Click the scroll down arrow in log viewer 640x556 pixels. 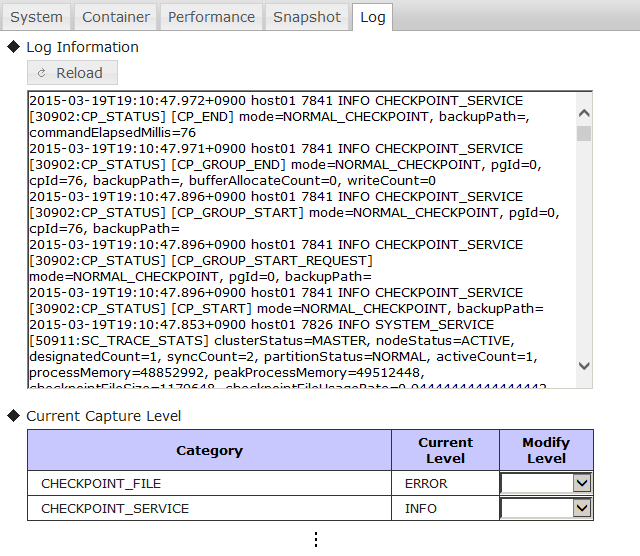[x=584, y=378]
